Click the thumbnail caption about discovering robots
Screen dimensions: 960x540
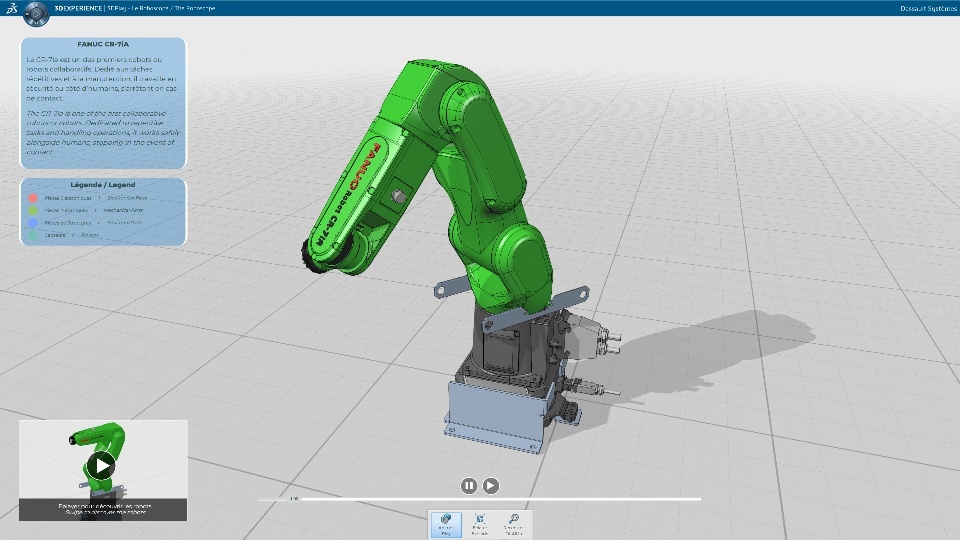103,509
